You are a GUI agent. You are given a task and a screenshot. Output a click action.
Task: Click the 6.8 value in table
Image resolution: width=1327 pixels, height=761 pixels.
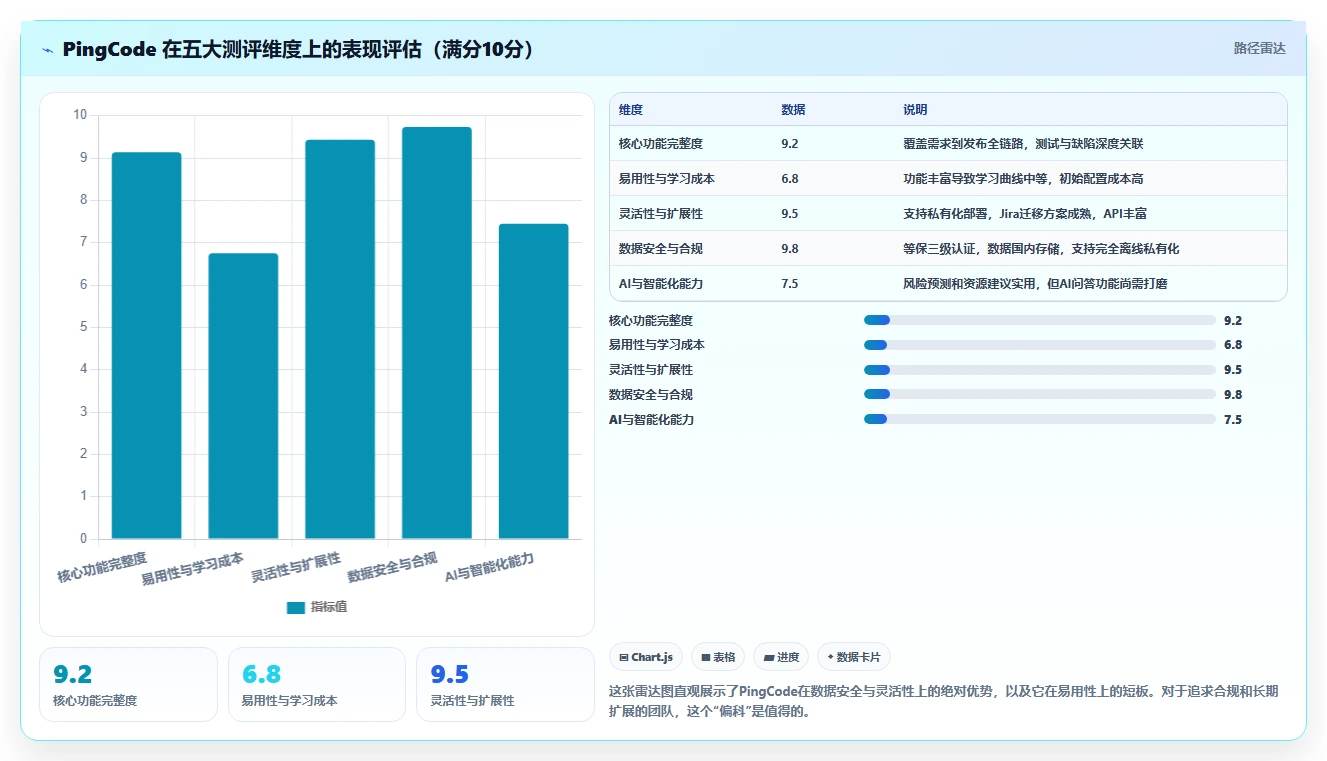click(790, 178)
